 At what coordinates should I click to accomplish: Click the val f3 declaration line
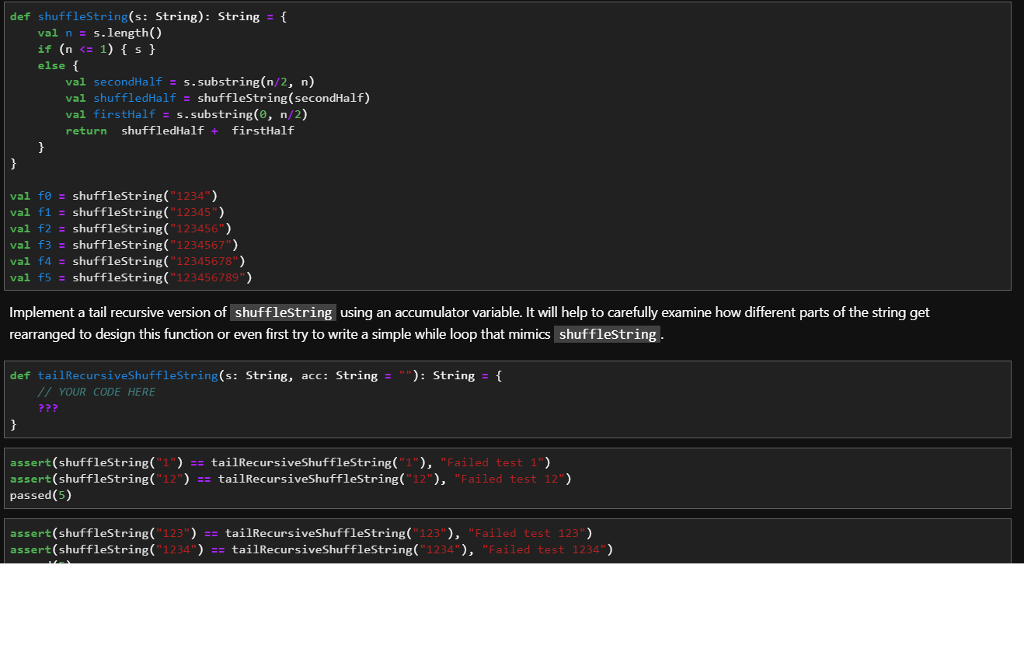120,244
